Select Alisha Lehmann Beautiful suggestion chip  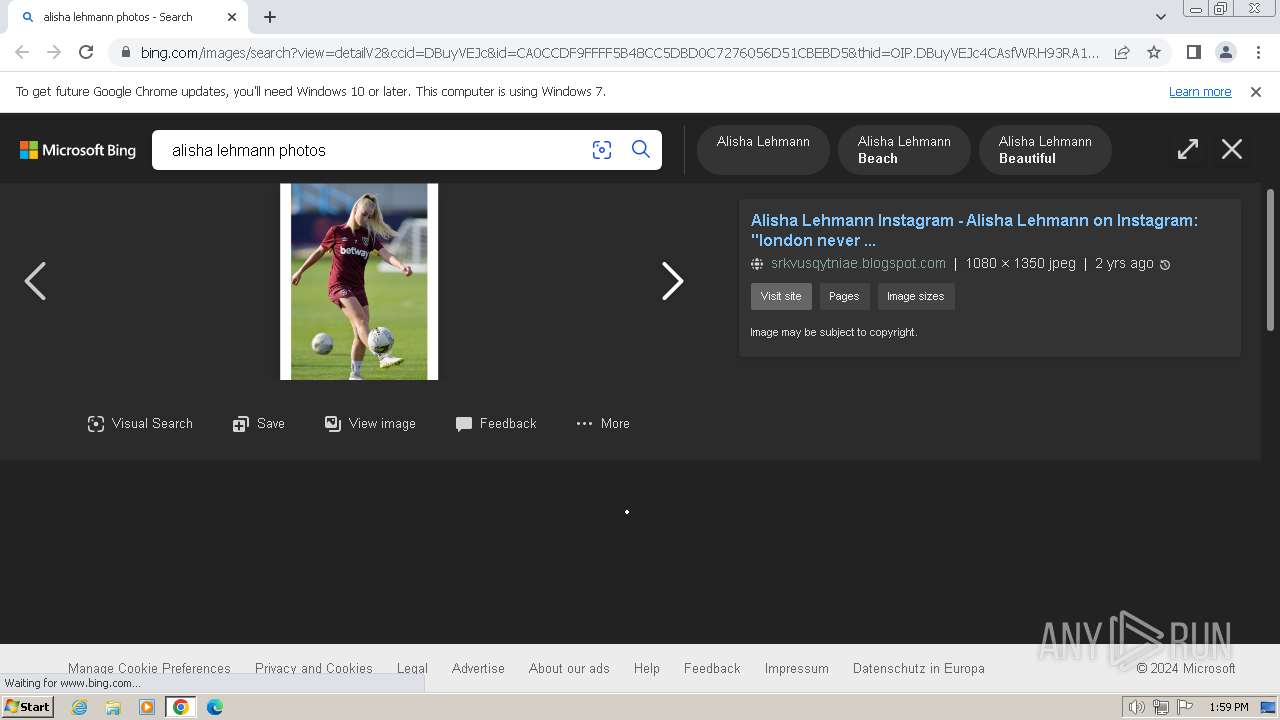click(x=1045, y=150)
